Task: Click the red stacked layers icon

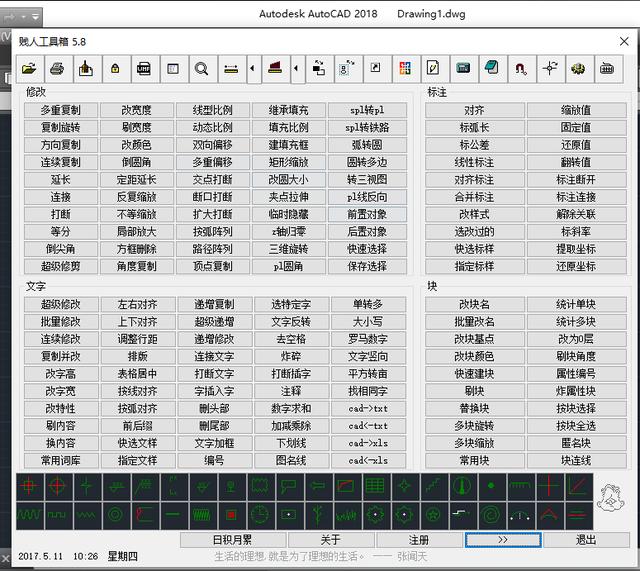Action: pyautogui.click(x=275, y=69)
